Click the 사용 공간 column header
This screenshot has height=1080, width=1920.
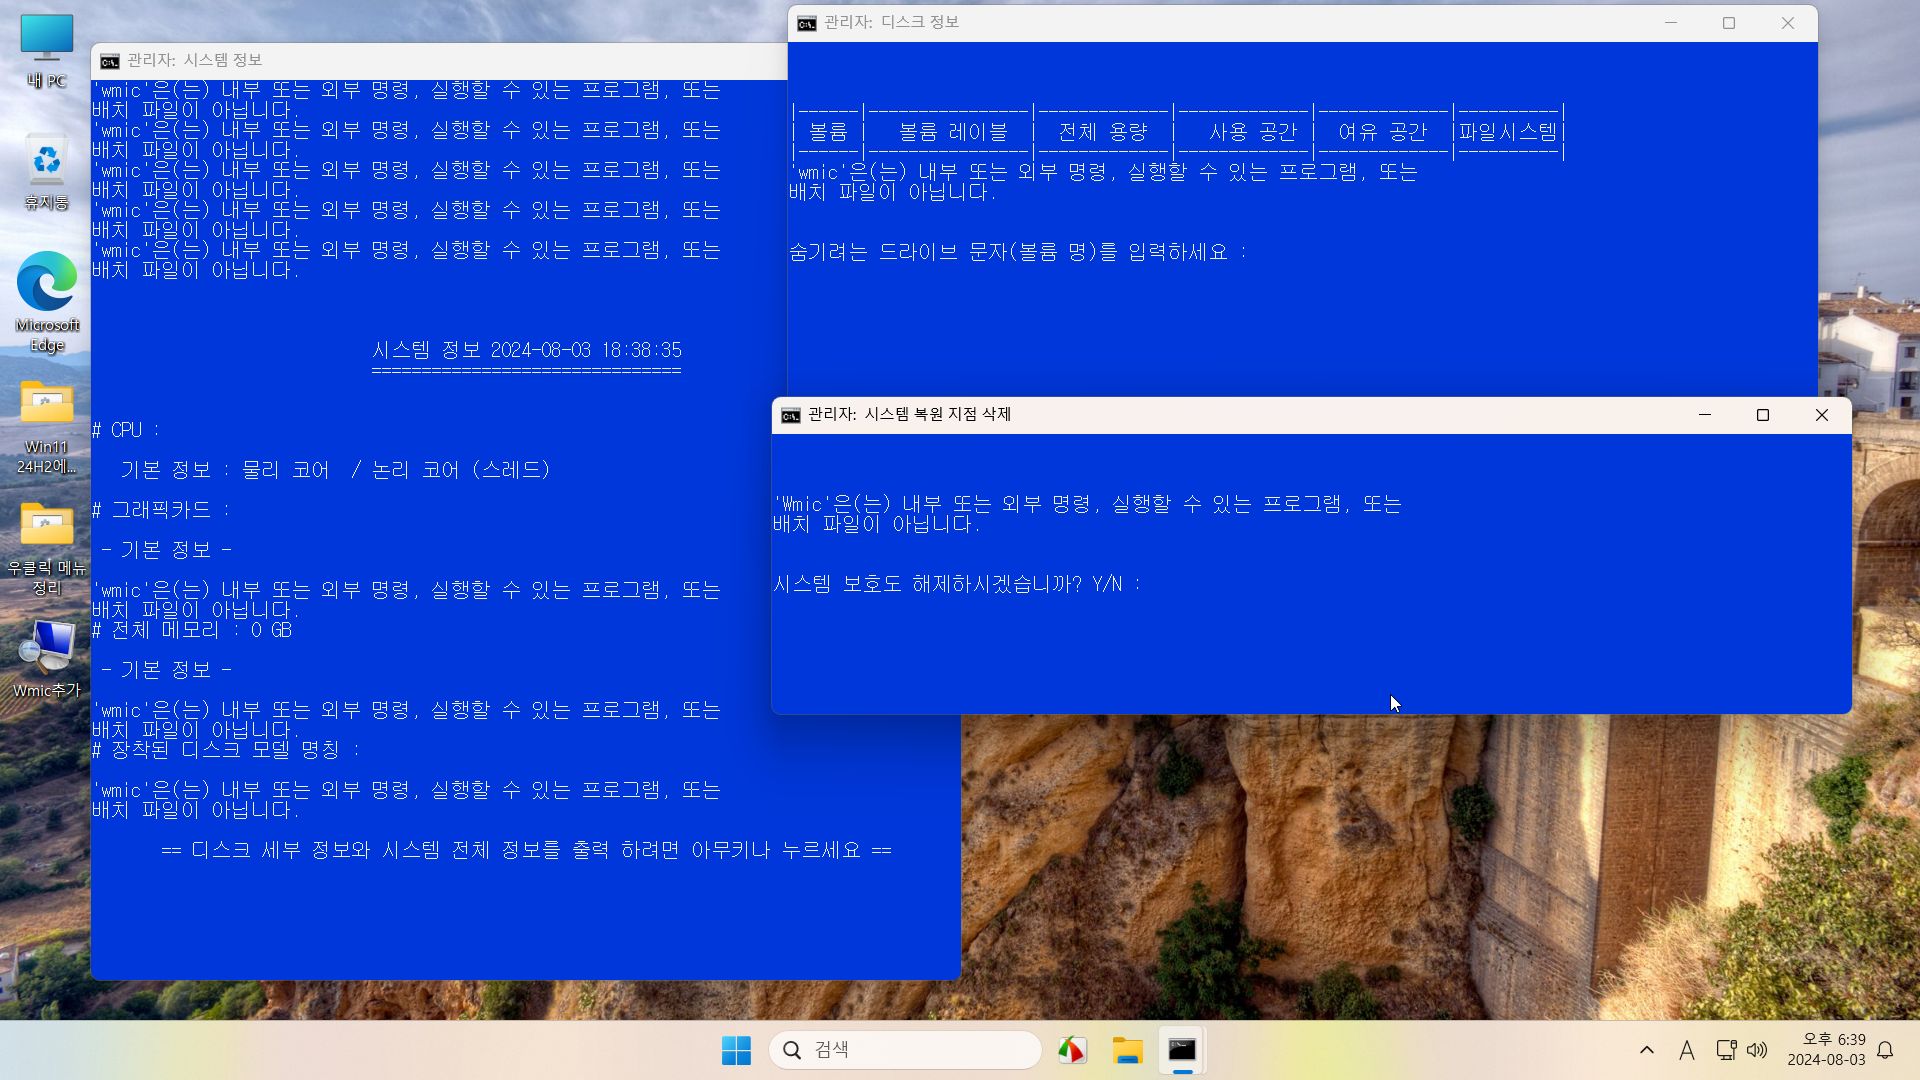[1253, 132]
